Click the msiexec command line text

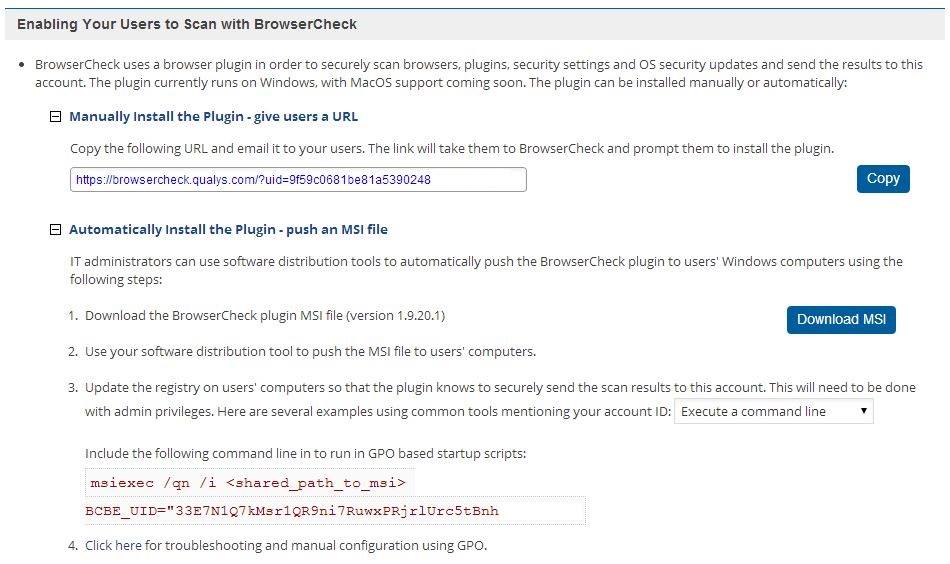coord(247,482)
